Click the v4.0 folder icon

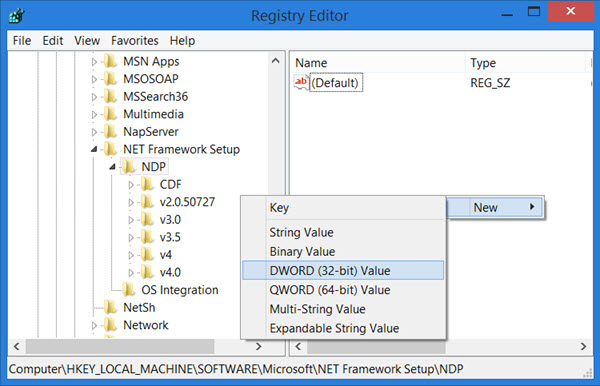tap(147, 272)
